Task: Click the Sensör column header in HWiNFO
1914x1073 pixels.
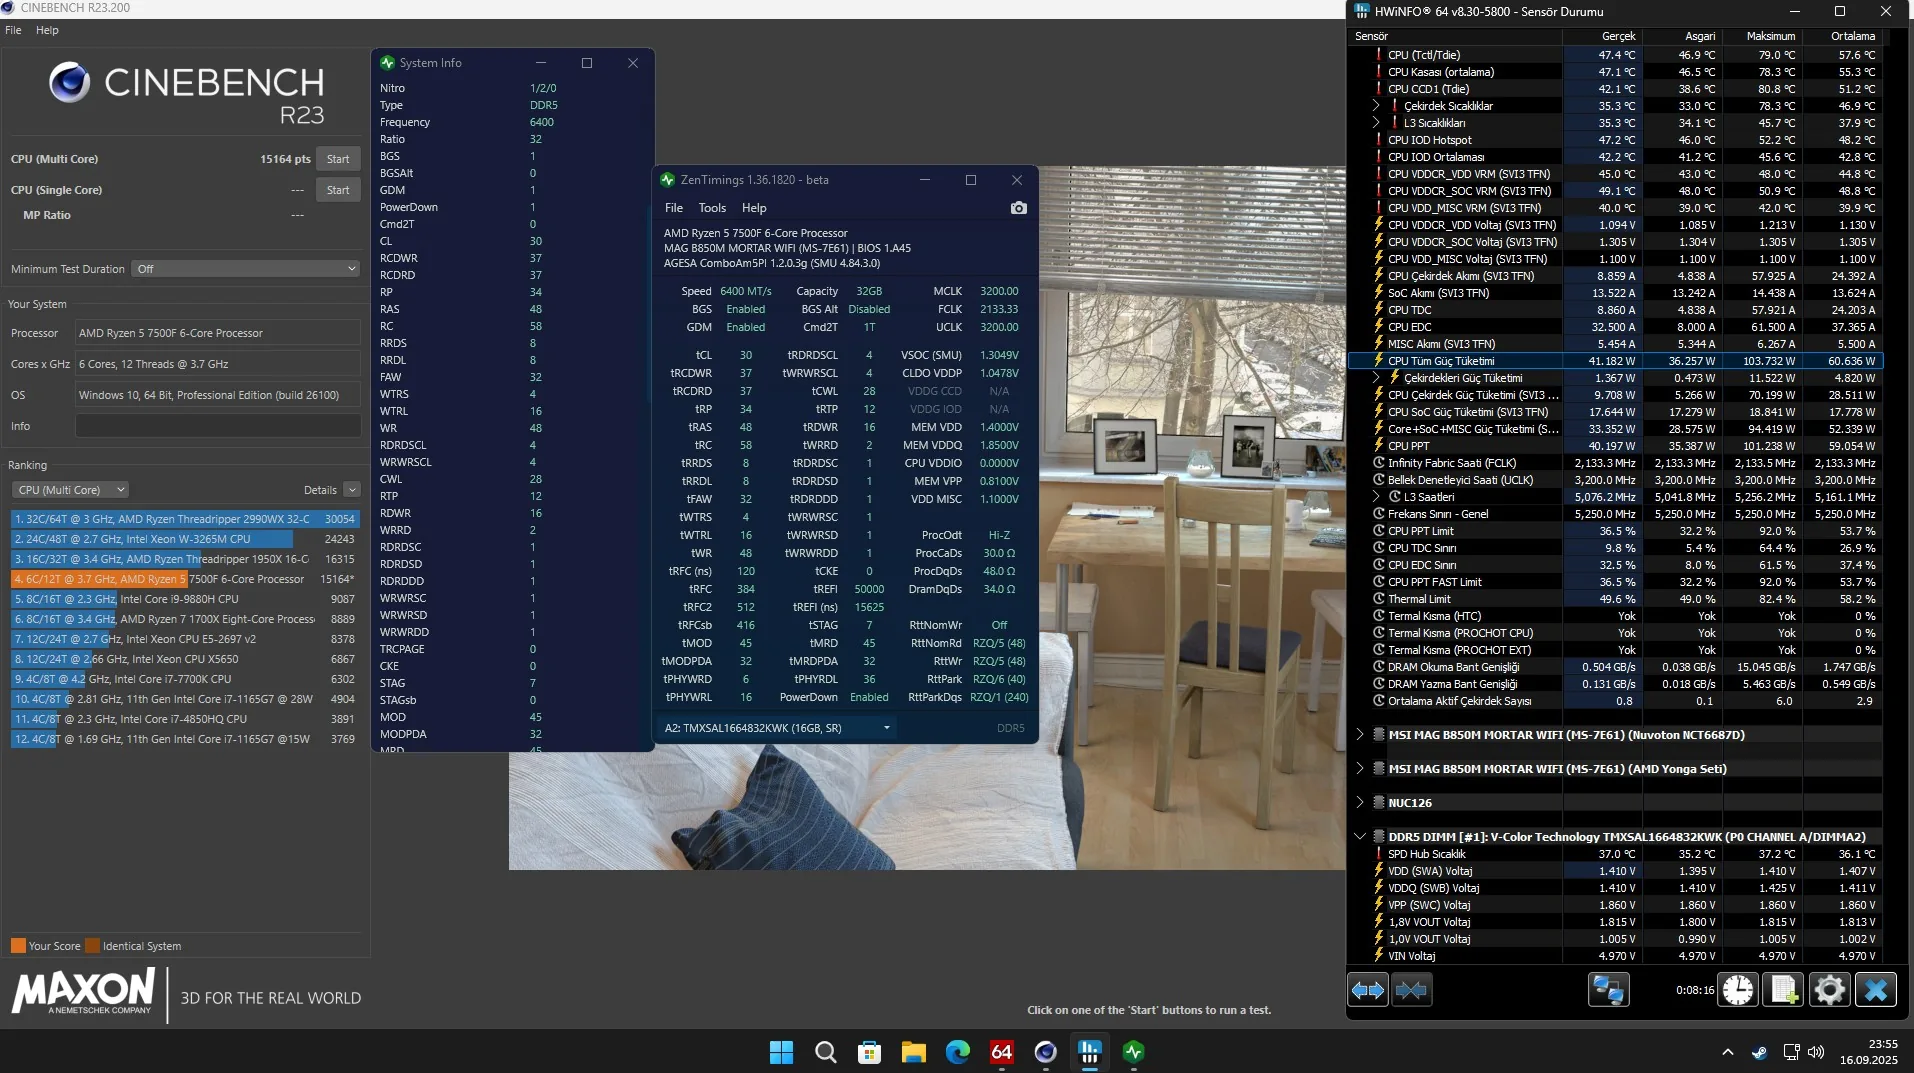Action: coord(1456,36)
